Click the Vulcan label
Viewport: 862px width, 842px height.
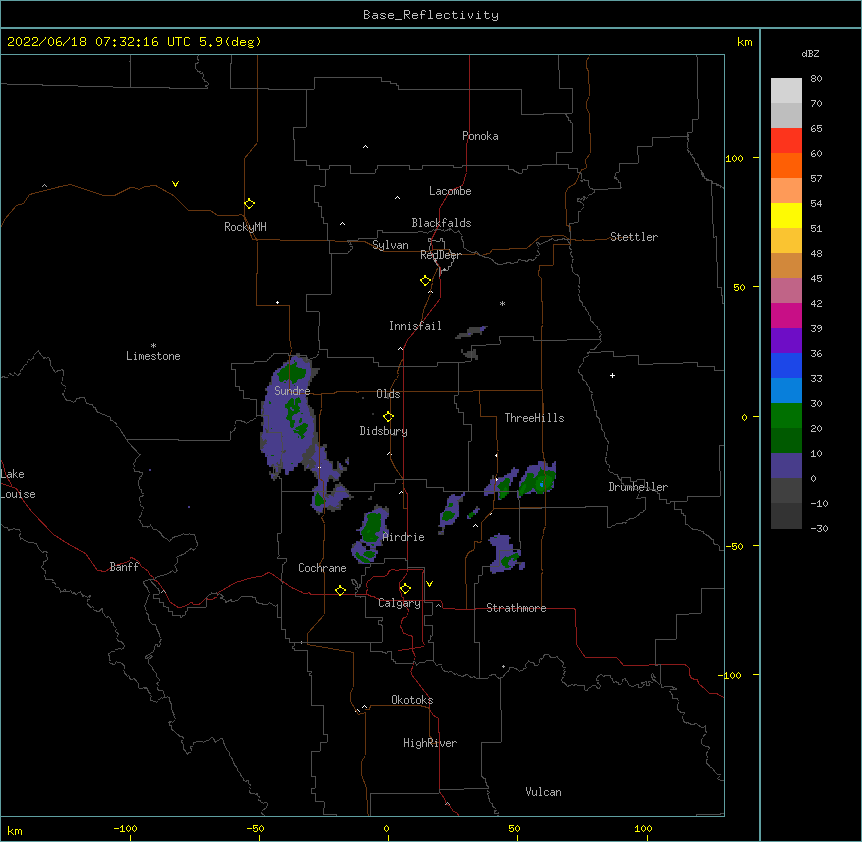[543, 792]
